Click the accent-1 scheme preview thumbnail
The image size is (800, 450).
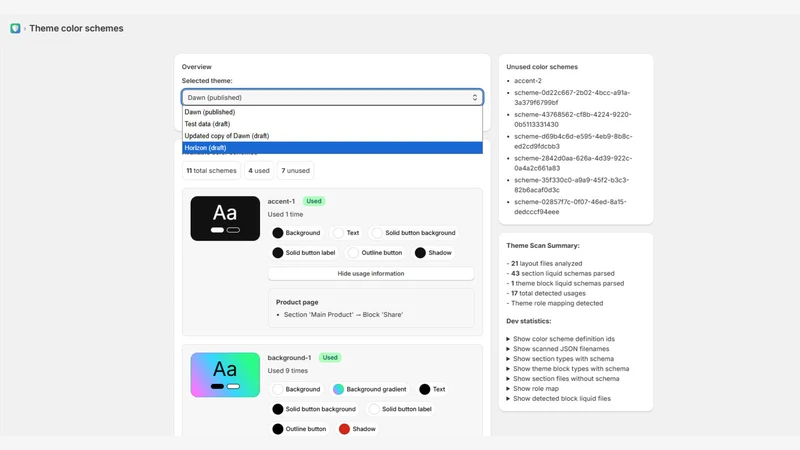tap(225, 218)
